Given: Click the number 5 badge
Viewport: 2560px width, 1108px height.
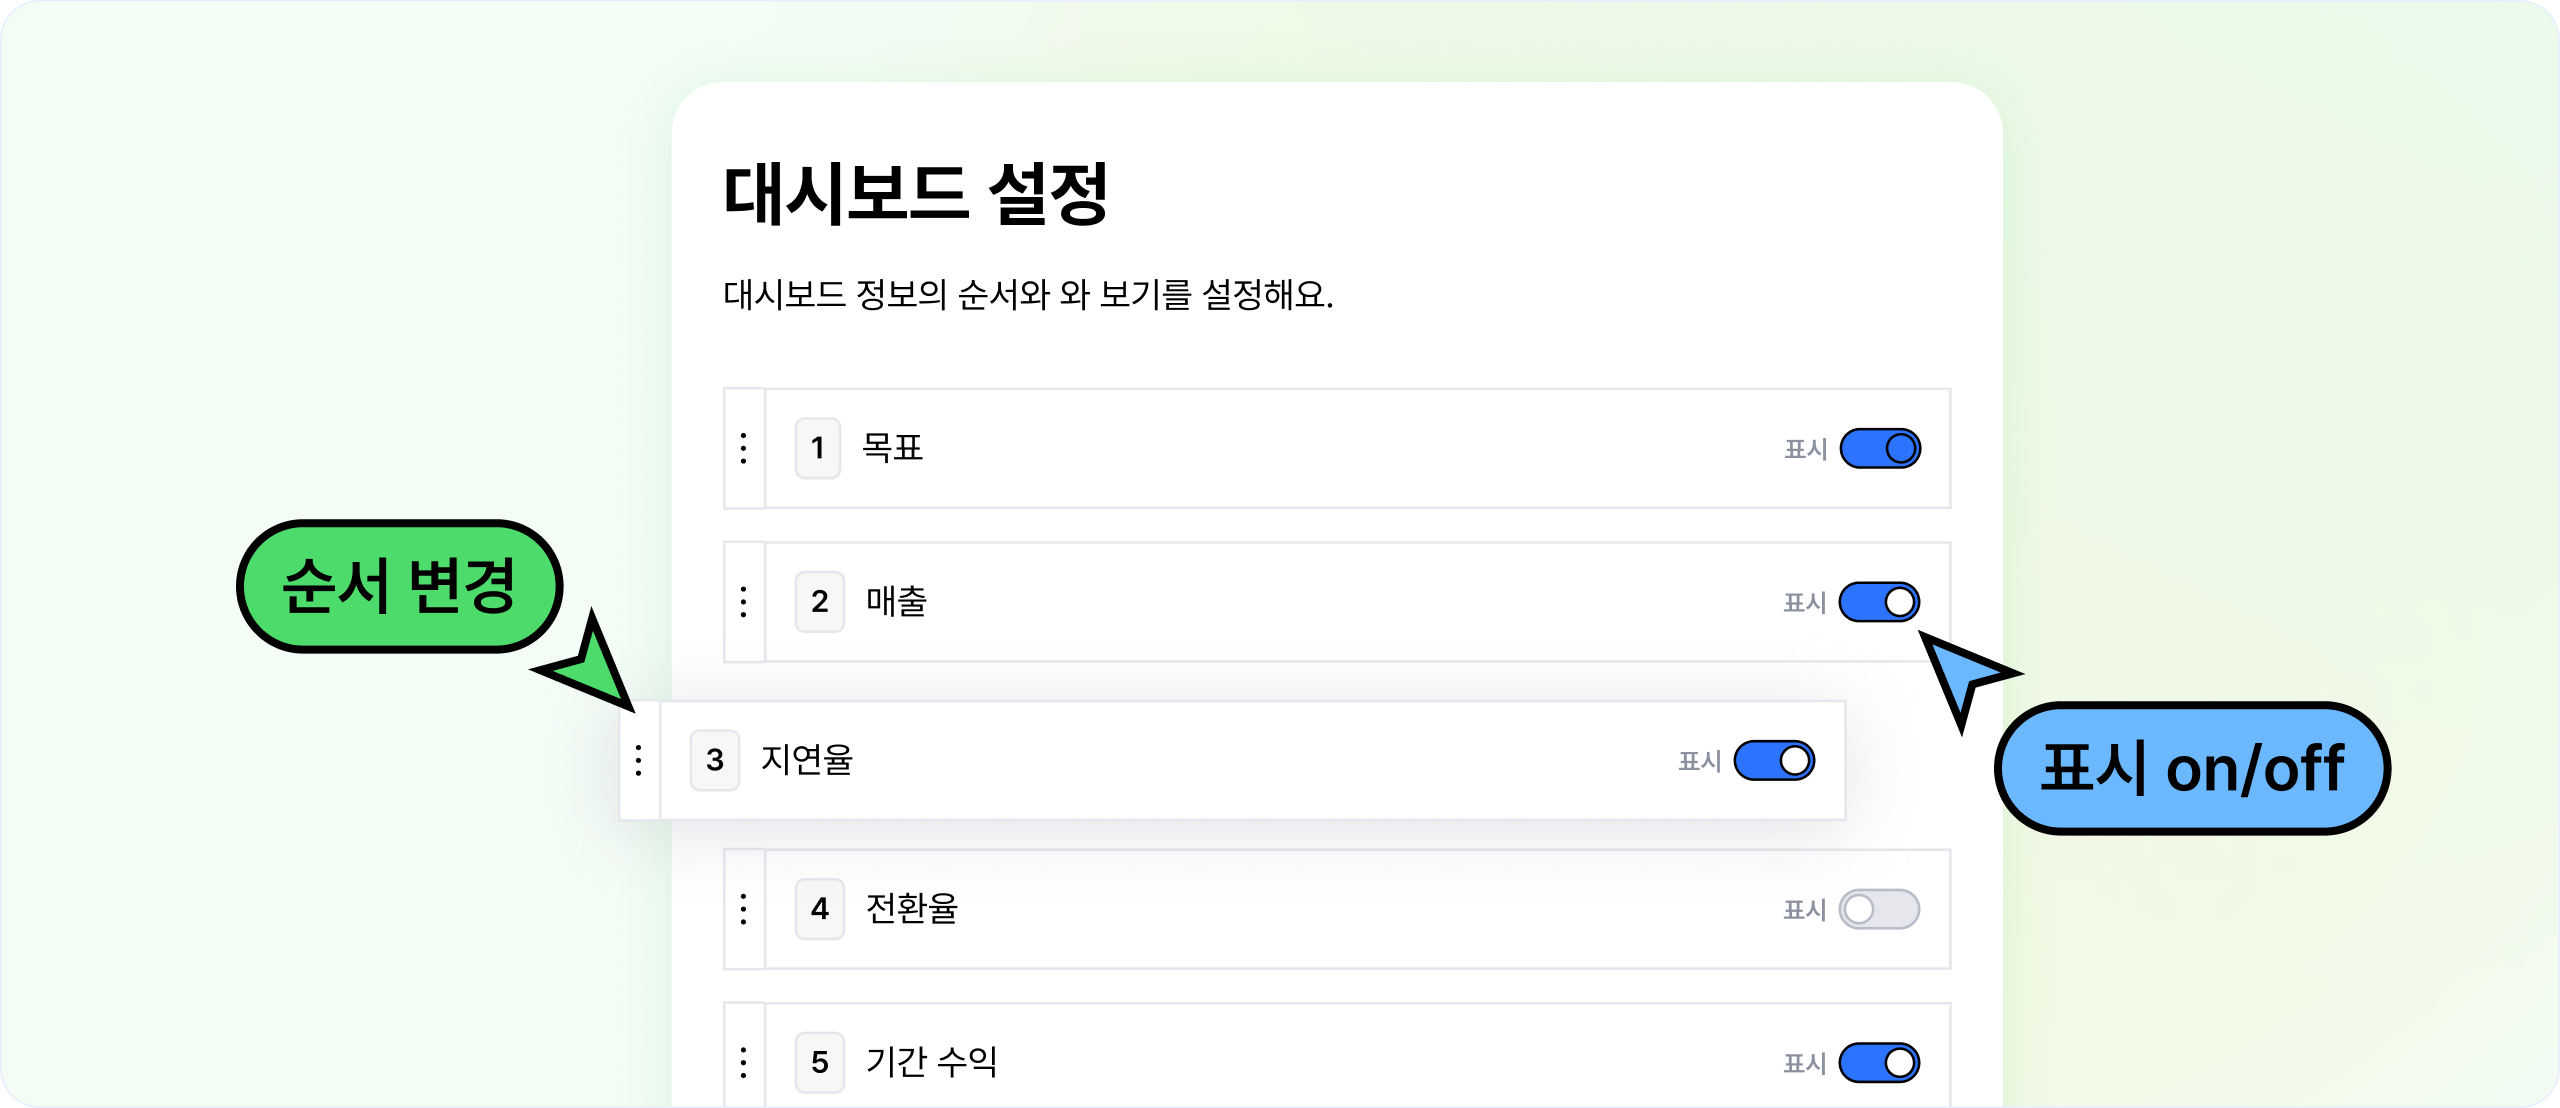Looking at the screenshot, I should pos(820,1062).
